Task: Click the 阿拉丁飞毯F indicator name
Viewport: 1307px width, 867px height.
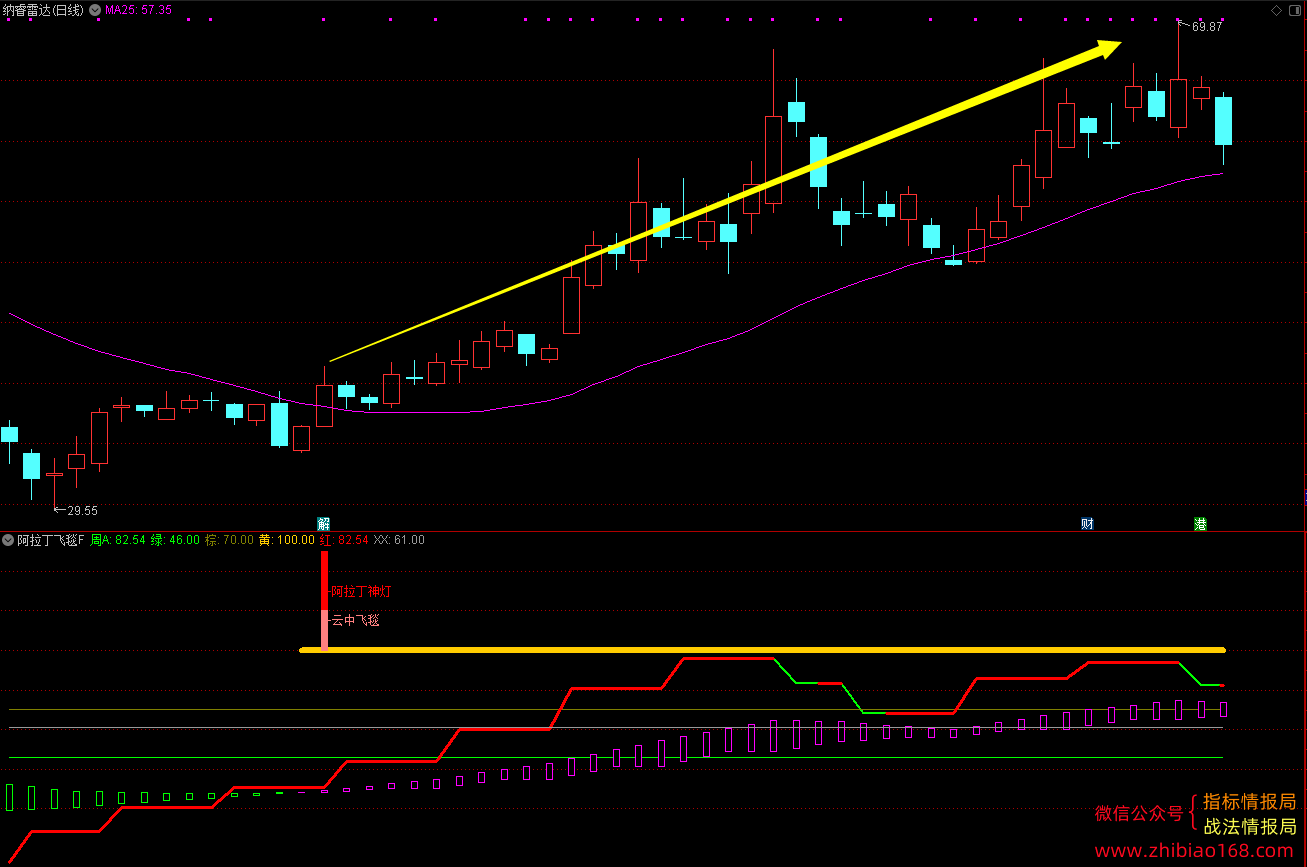Action: tap(51, 540)
